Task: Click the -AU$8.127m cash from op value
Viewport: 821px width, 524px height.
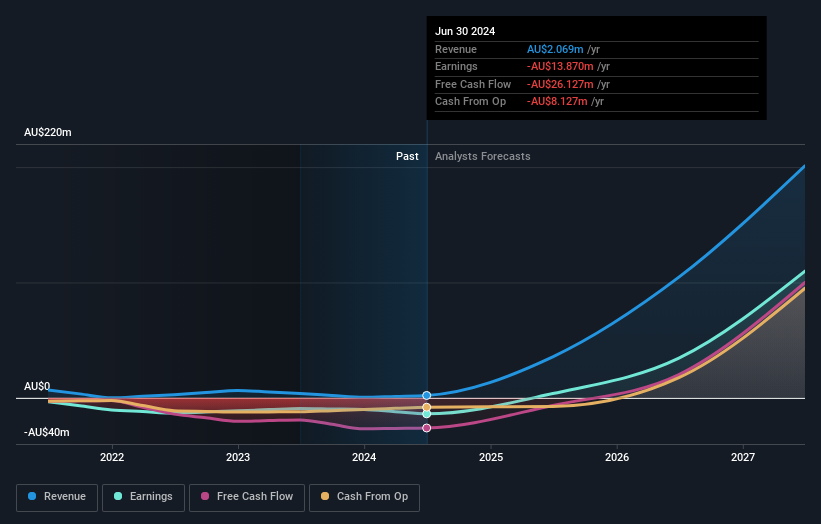Action: click(557, 102)
